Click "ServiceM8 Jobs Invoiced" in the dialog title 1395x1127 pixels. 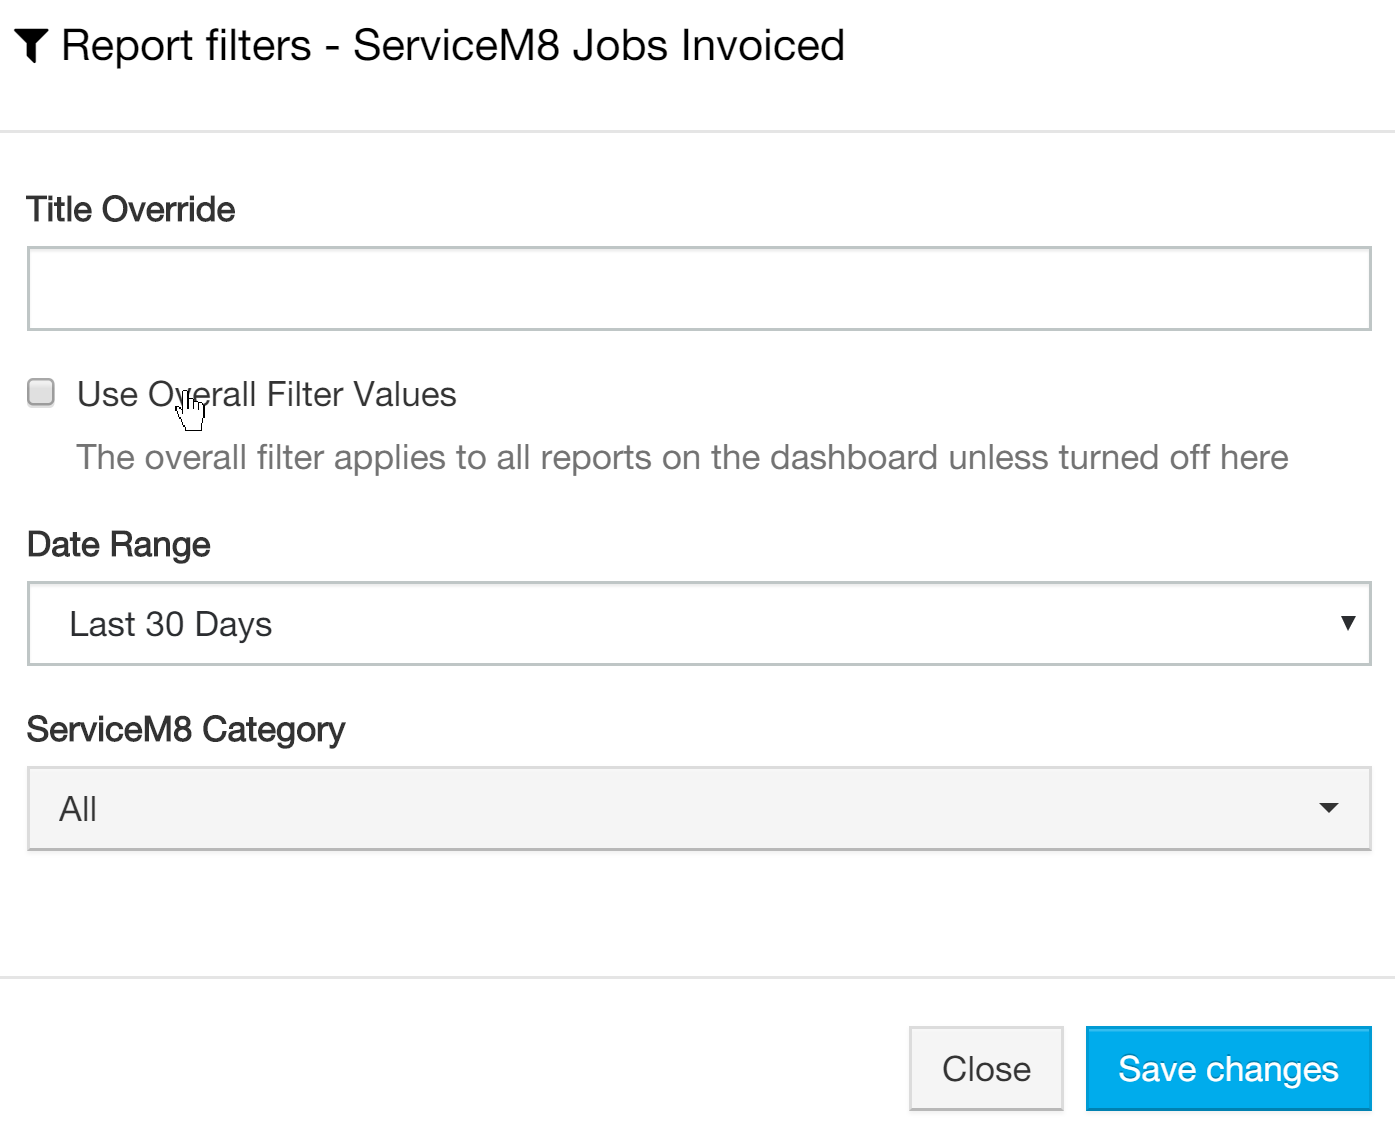coord(598,46)
